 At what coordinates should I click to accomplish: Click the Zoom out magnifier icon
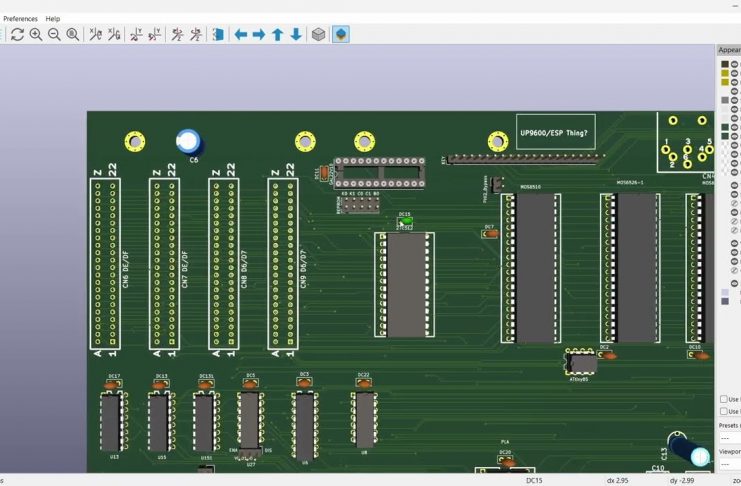54,34
